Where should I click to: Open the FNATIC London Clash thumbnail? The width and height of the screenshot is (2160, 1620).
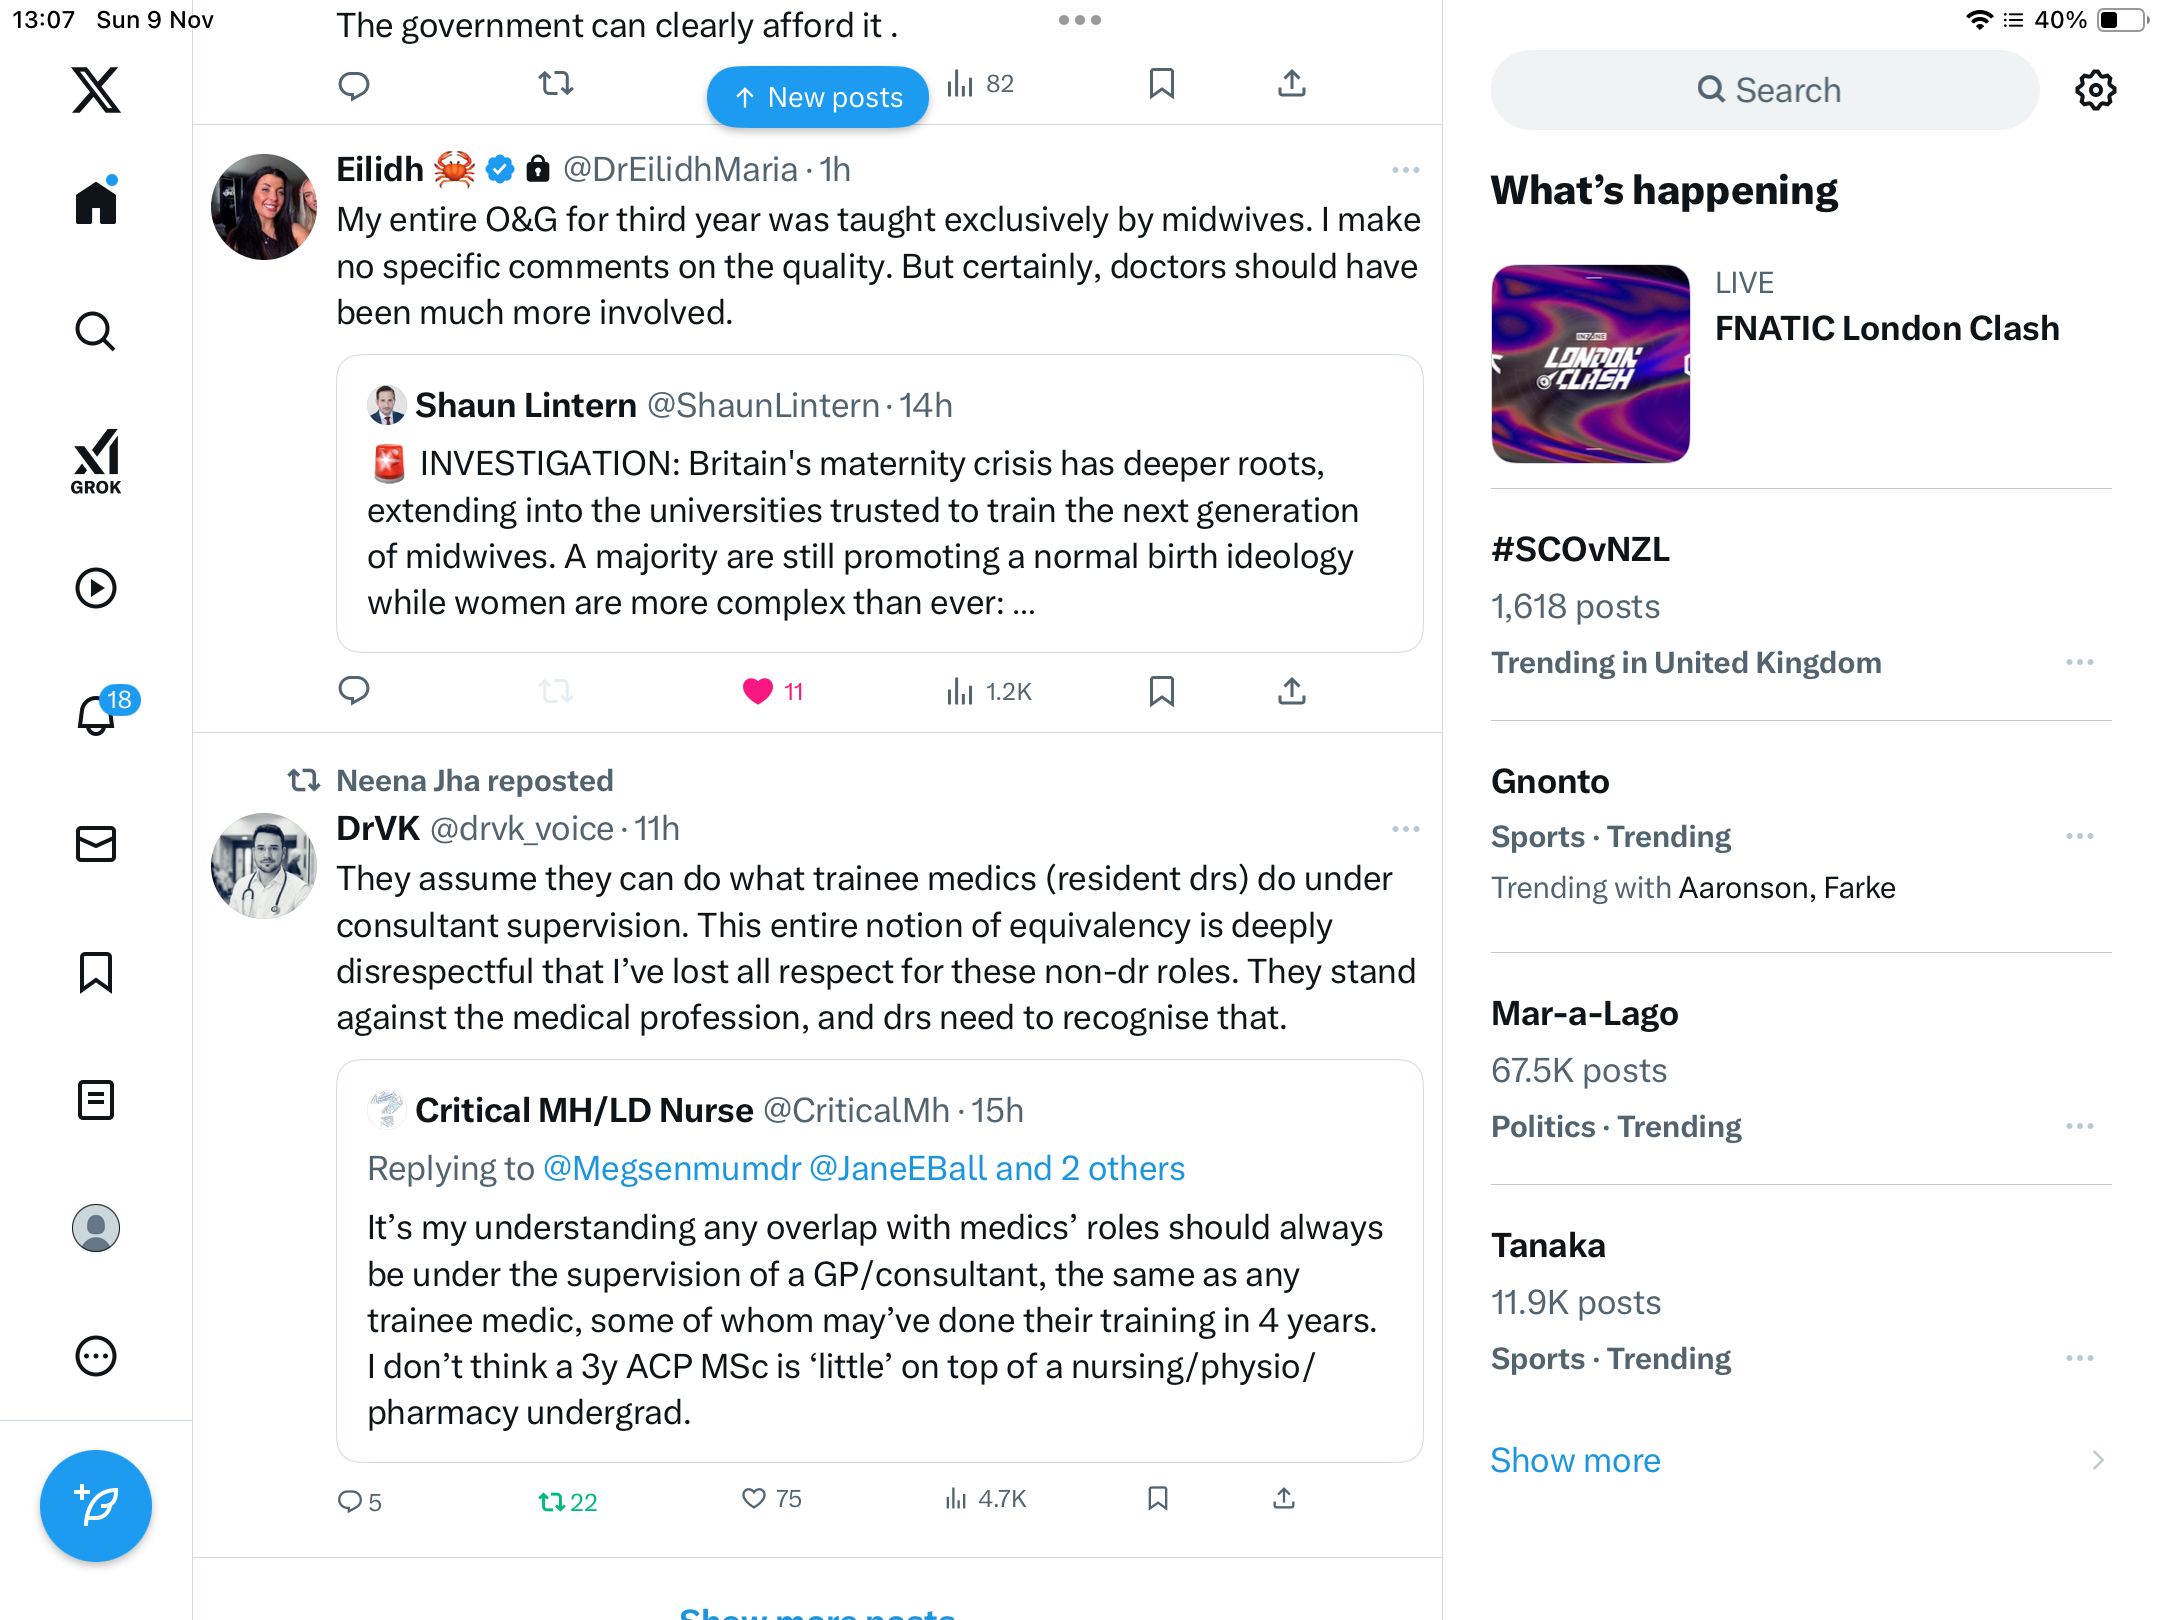[x=1590, y=364]
